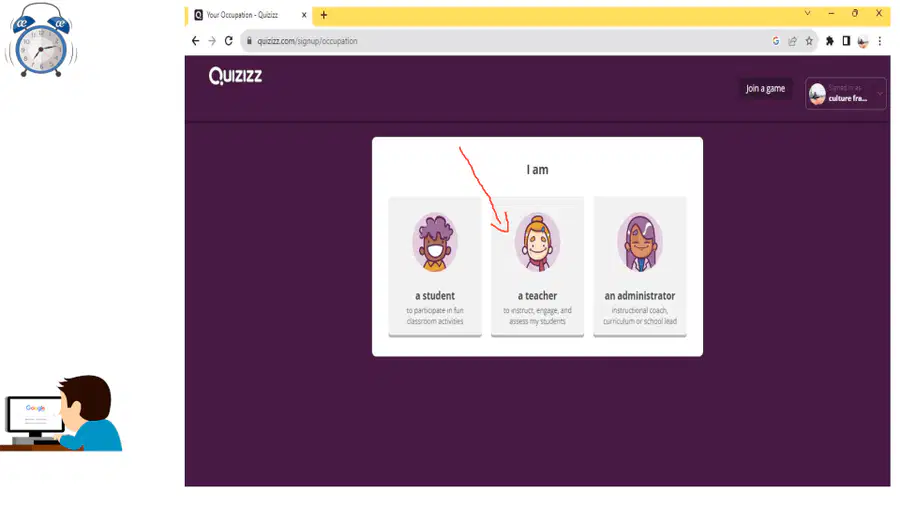Minimize the browser window
900x506 pixels.
point(831,13)
